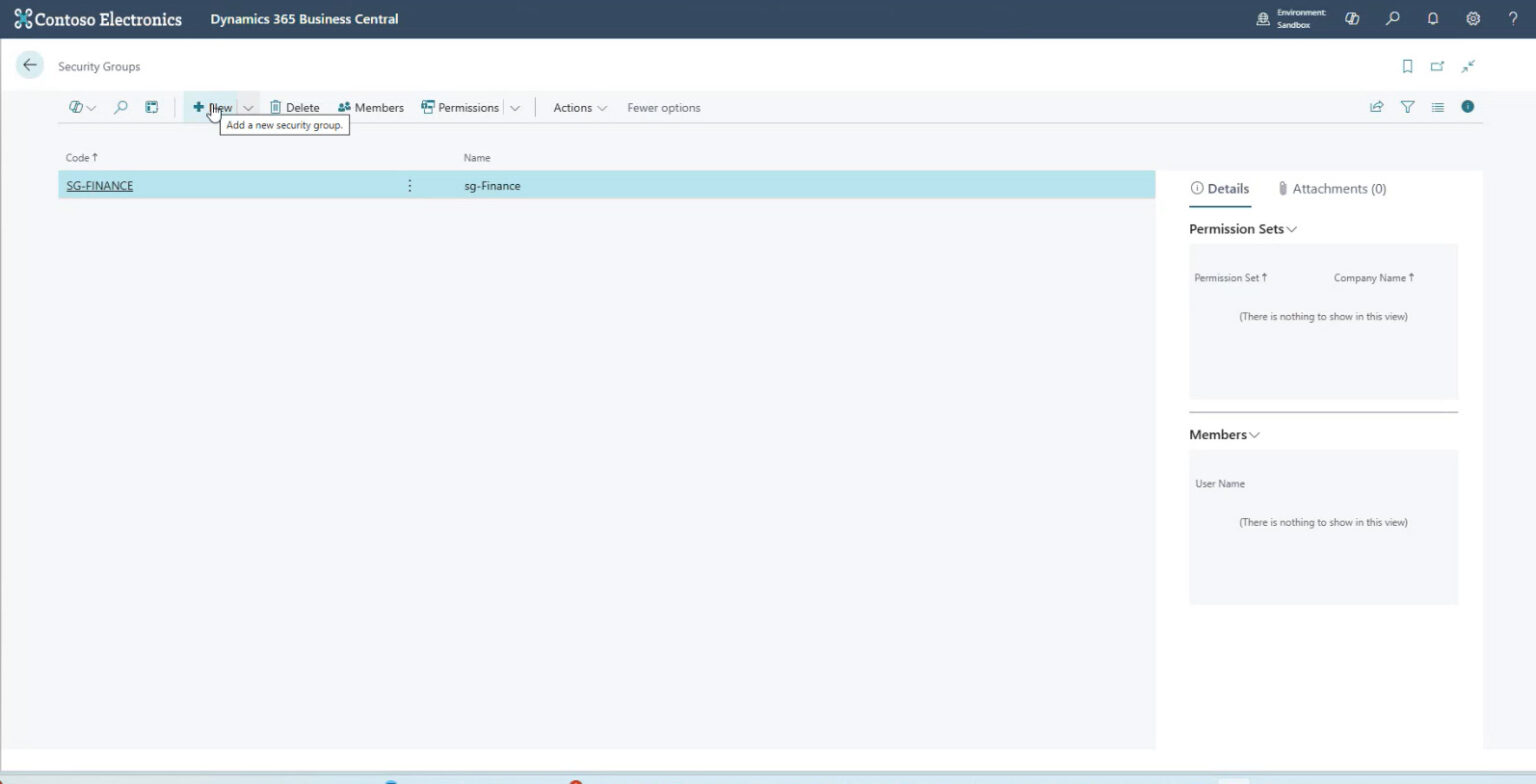Click the bookmark icon near the page title
This screenshot has height=784, width=1536.
(1407, 66)
